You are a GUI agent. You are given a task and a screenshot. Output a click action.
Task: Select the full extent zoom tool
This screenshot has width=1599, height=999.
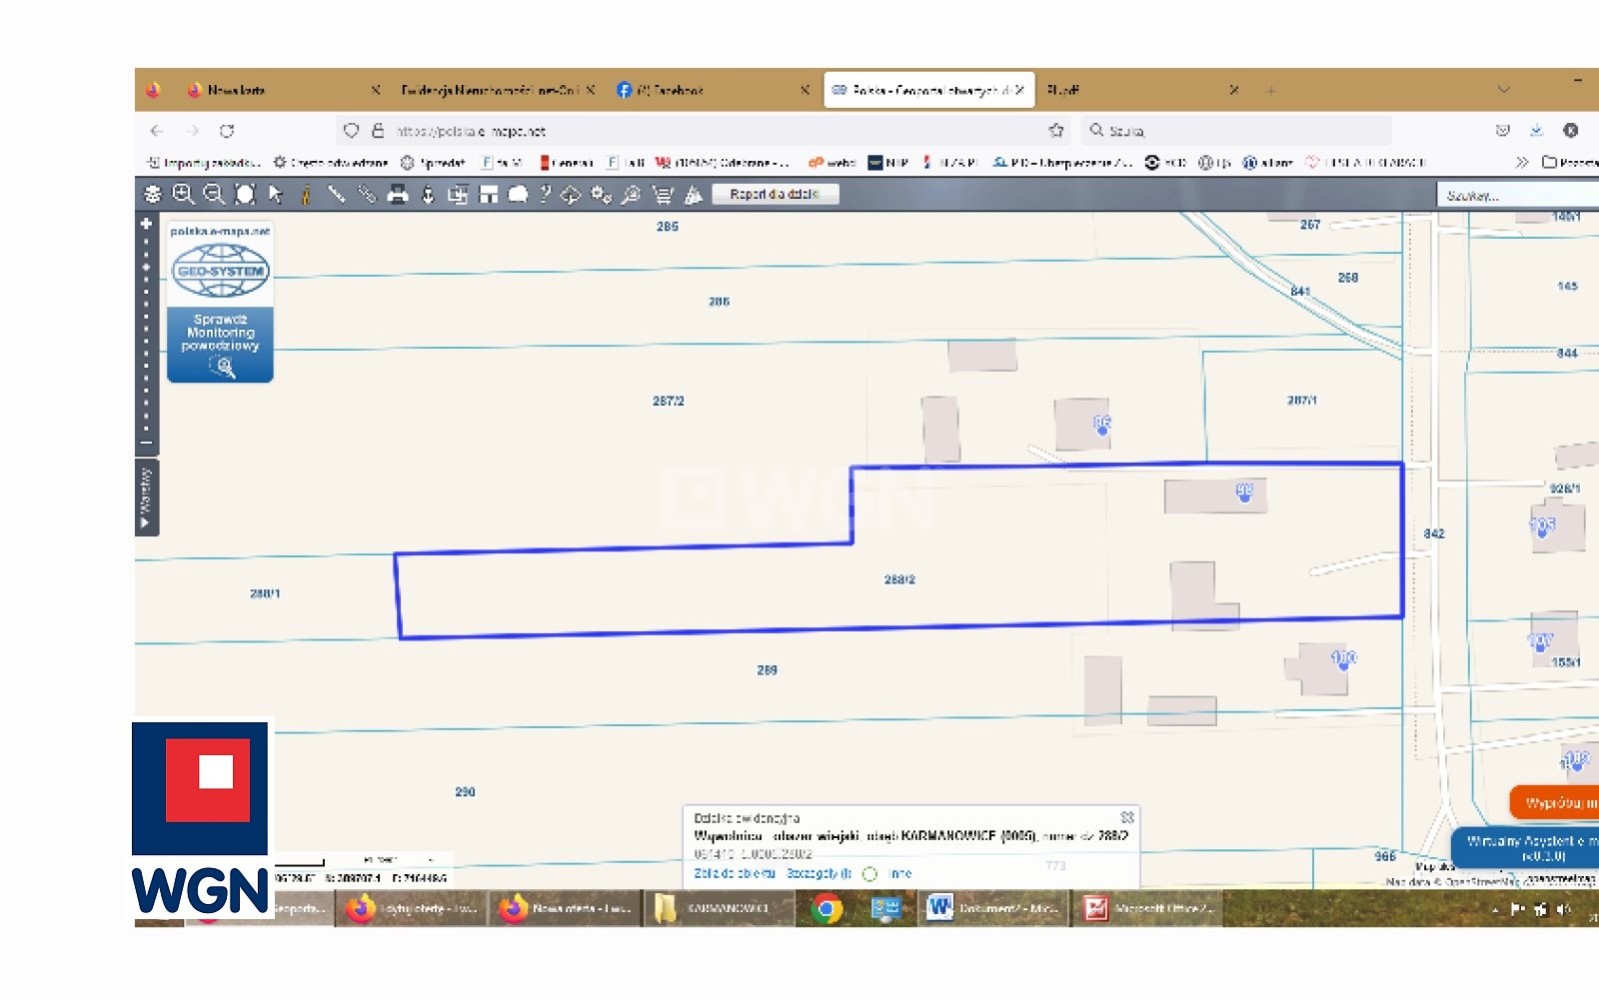click(x=245, y=194)
